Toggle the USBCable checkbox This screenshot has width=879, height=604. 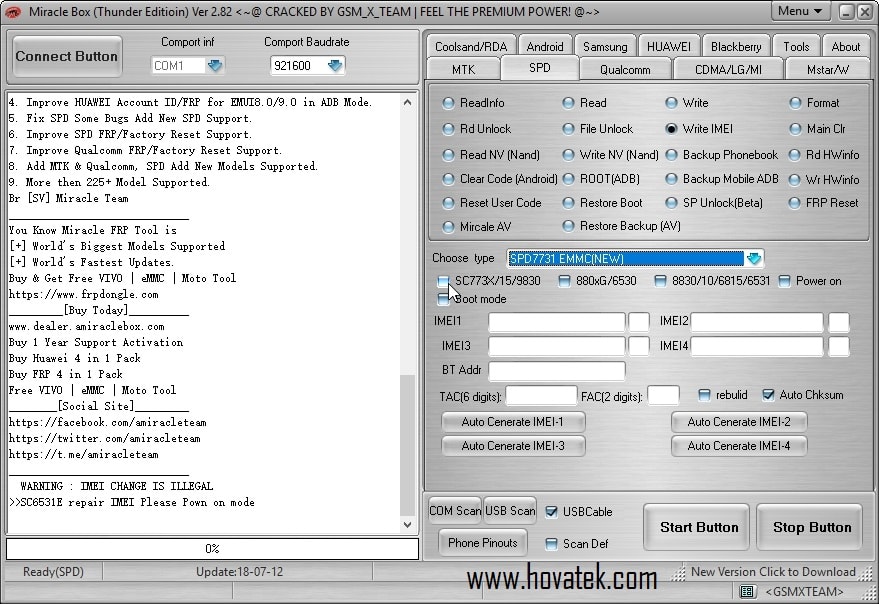point(552,512)
